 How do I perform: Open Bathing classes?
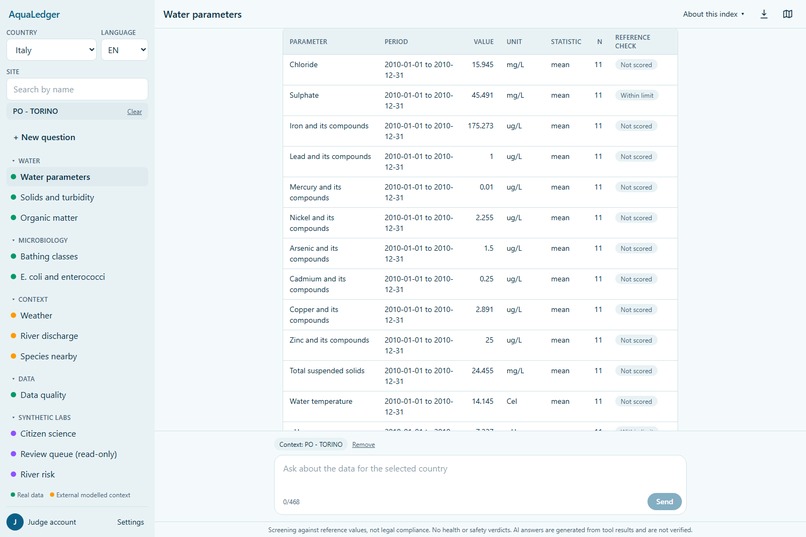point(77,256)
